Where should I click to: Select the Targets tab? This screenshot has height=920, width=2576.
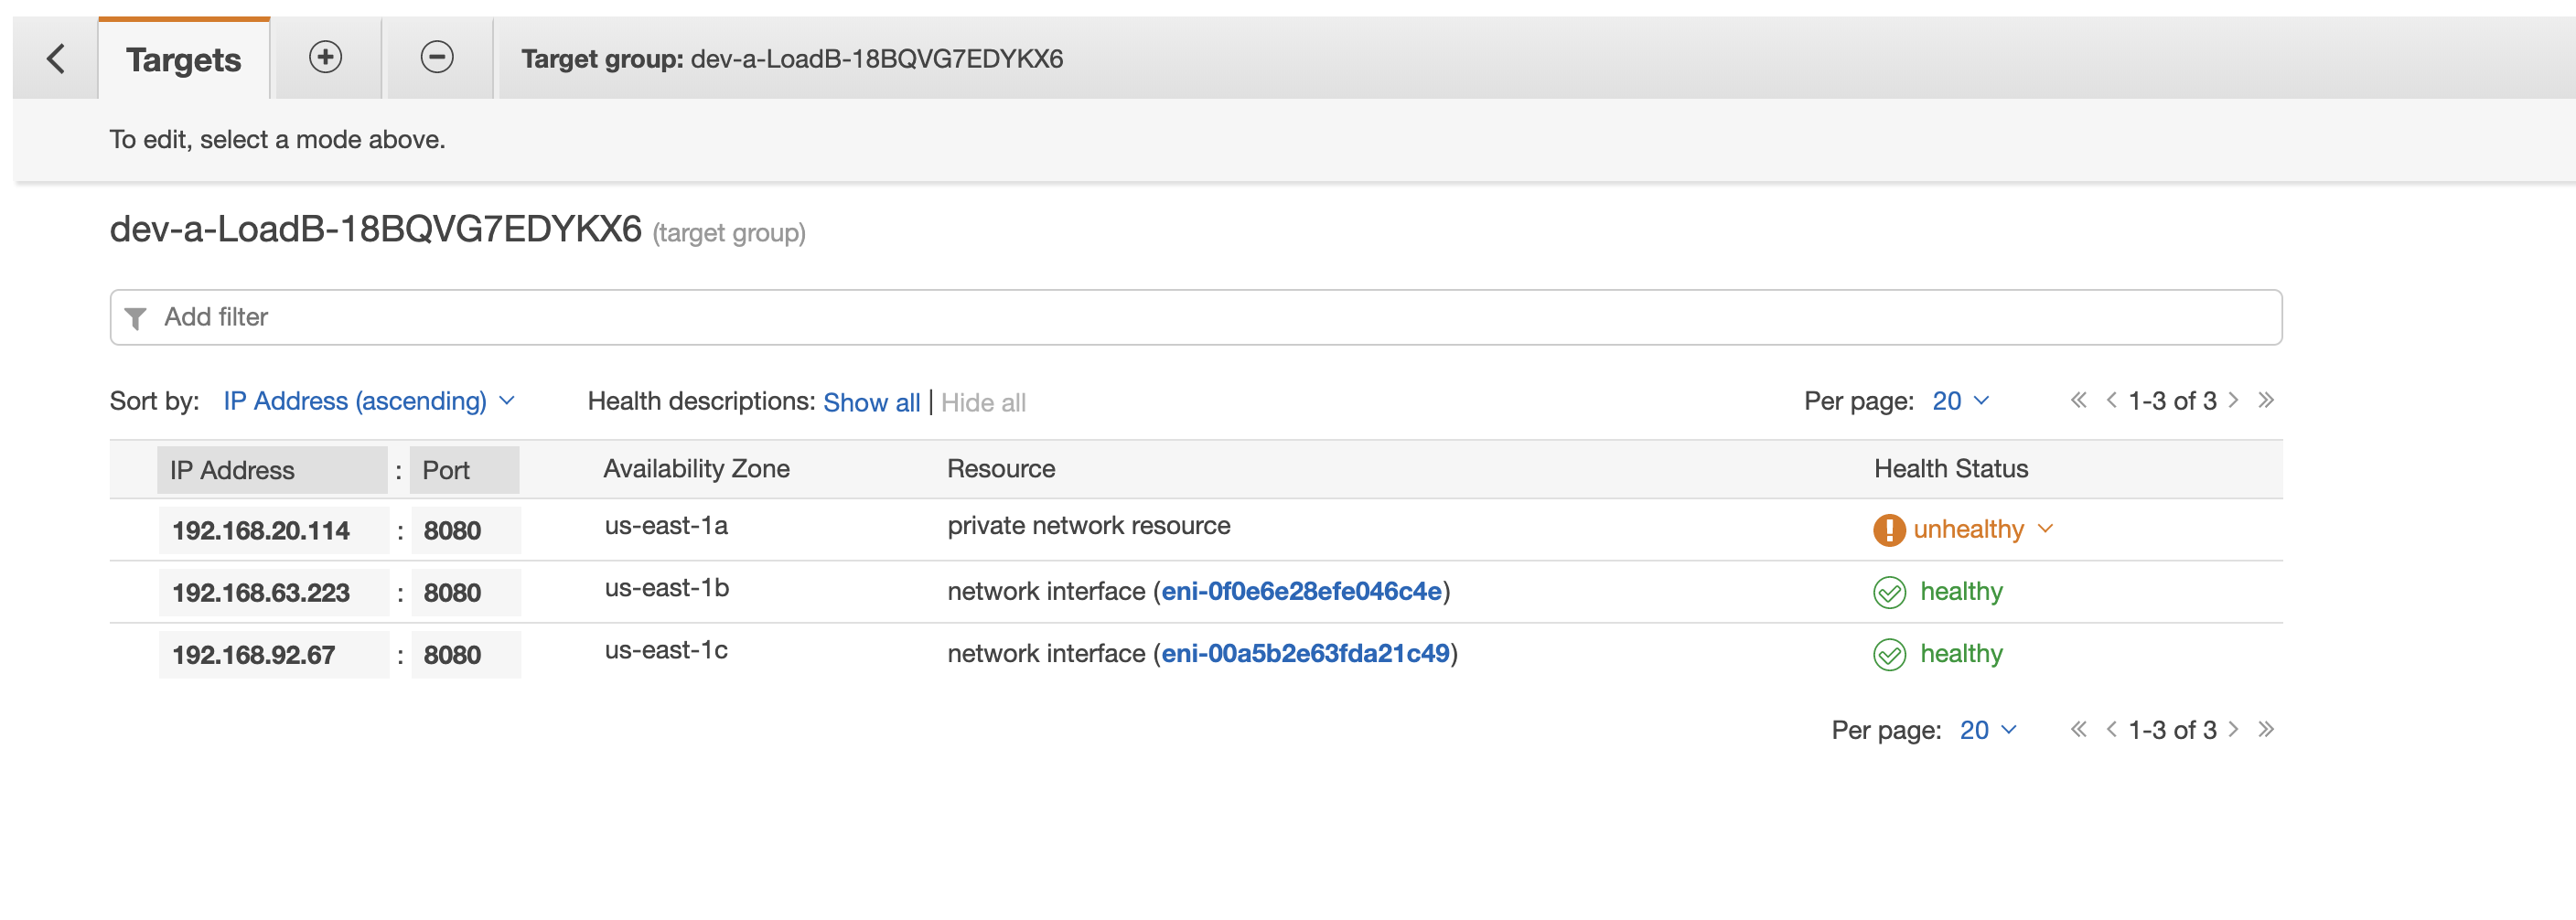click(184, 60)
